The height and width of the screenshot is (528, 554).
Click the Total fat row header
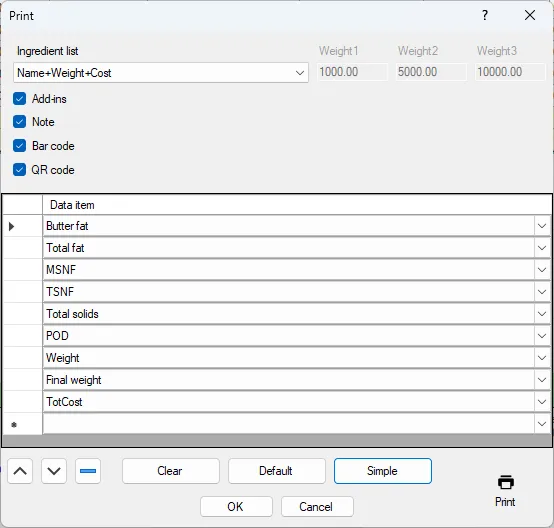tap(23, 248)
